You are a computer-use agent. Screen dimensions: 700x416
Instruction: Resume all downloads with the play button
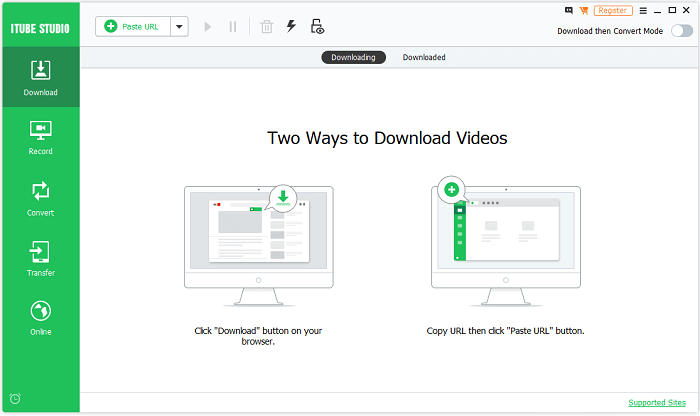point(208,27)
